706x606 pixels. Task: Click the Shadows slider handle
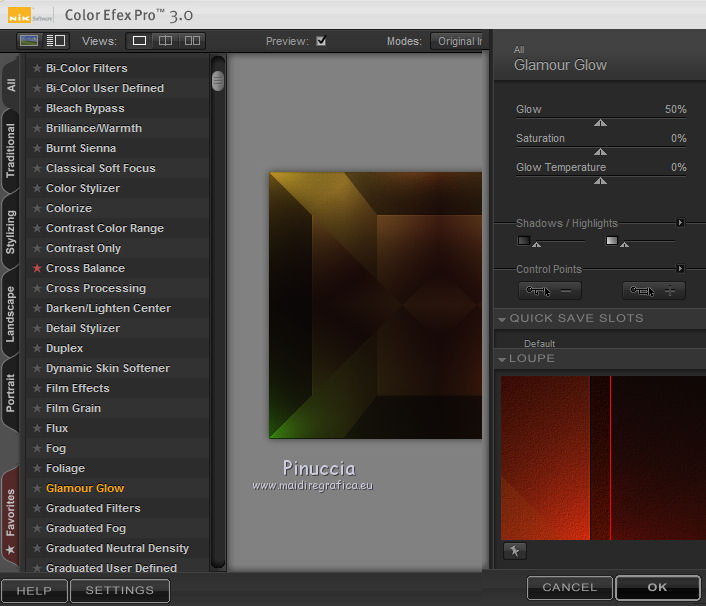tap(536, 244)
